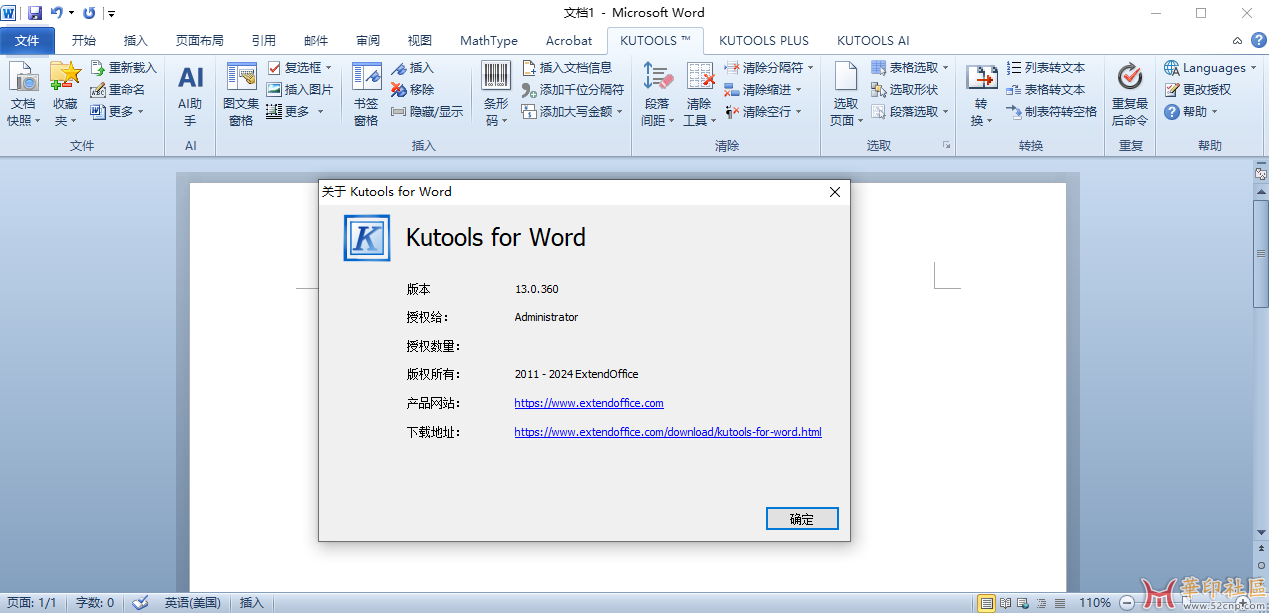
Task: Open the AutoText pane (图文集窗格)
Action: [241, 94]
